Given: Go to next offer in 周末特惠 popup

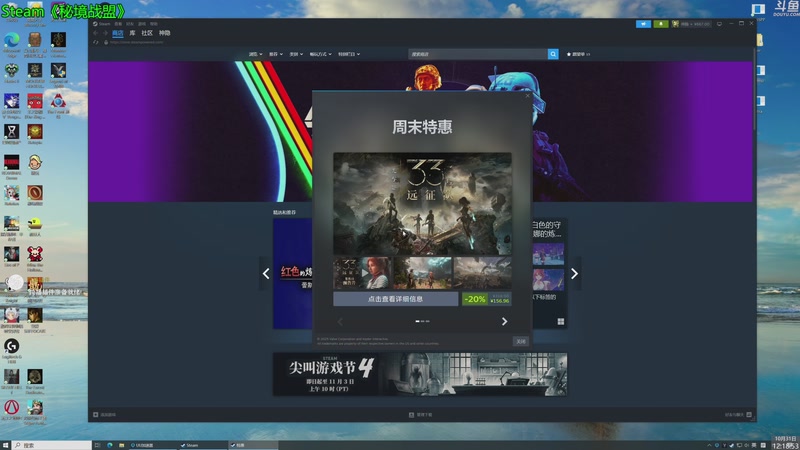Looking at the screenshot, I should point(504,321).
